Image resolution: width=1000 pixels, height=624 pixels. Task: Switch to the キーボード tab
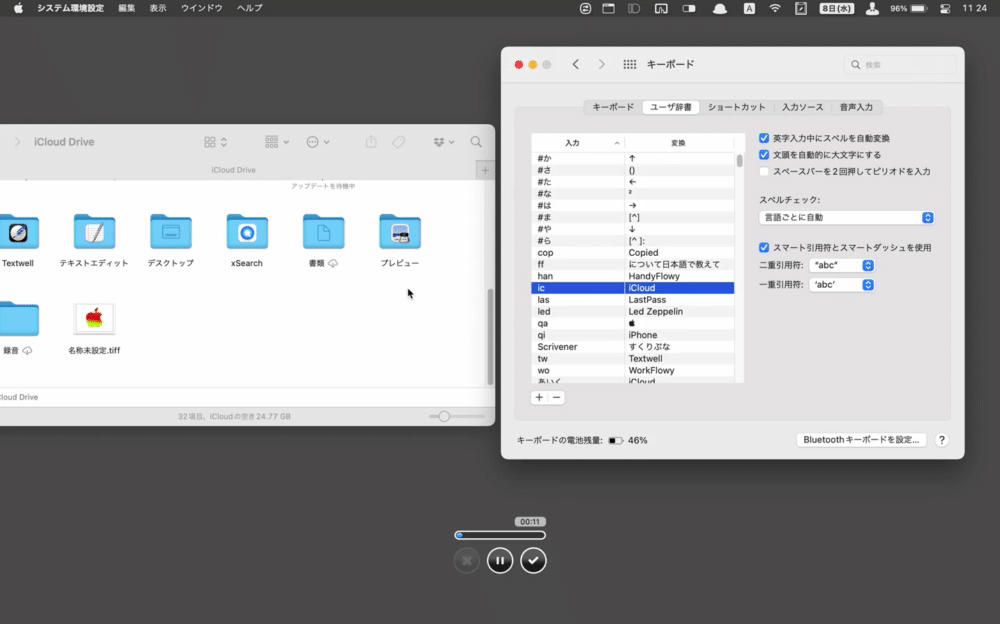613,107
